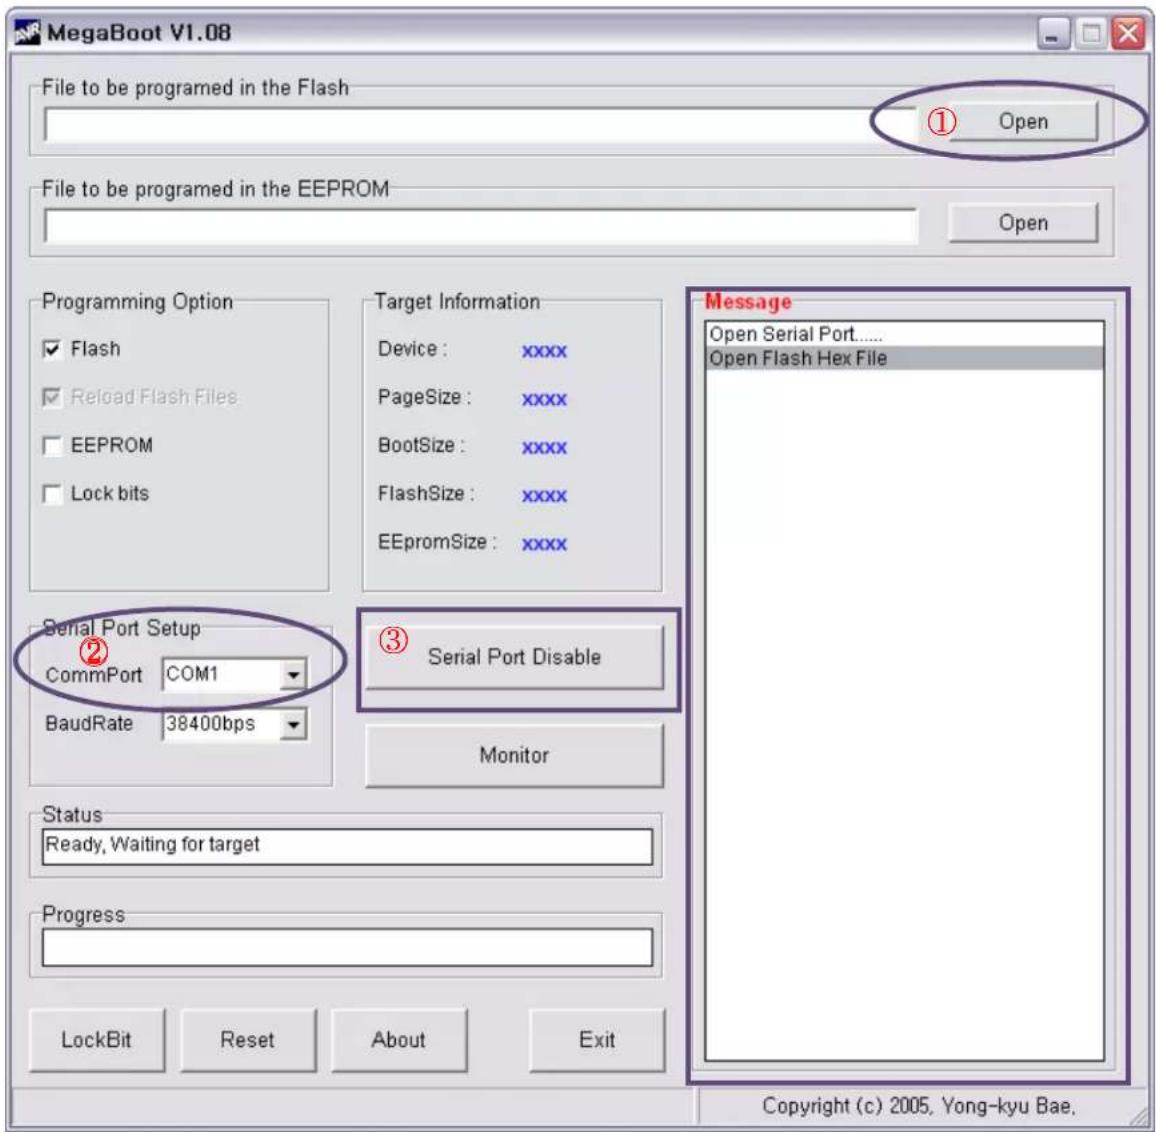Image resolution: width=1156 pixels, height=1132 pixels.
Task: Enable the Lock bits checkbox
Action: point(52,493)
